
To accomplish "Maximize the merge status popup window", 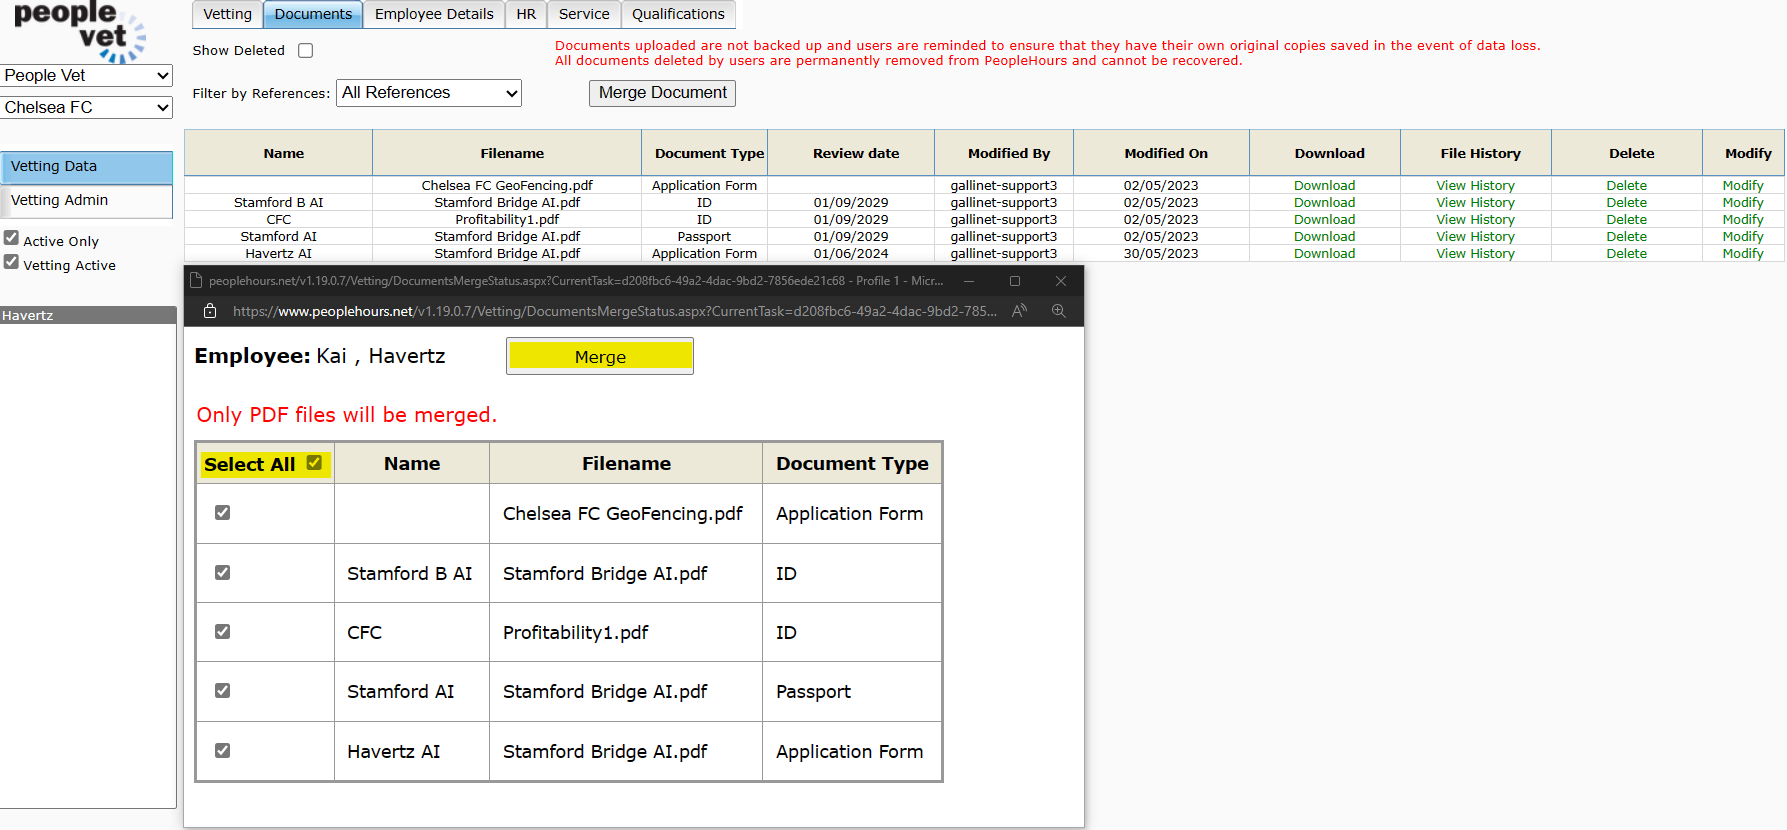I will [x=1015, y=281].
